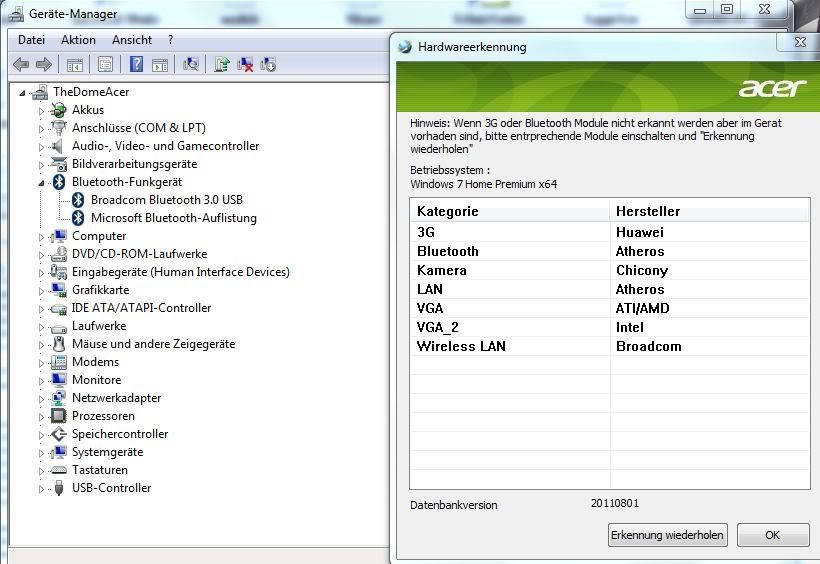820x564 pixels.
Task: Click the Bluetooth-Funkgerät category icon
Action: click(59, 182)
